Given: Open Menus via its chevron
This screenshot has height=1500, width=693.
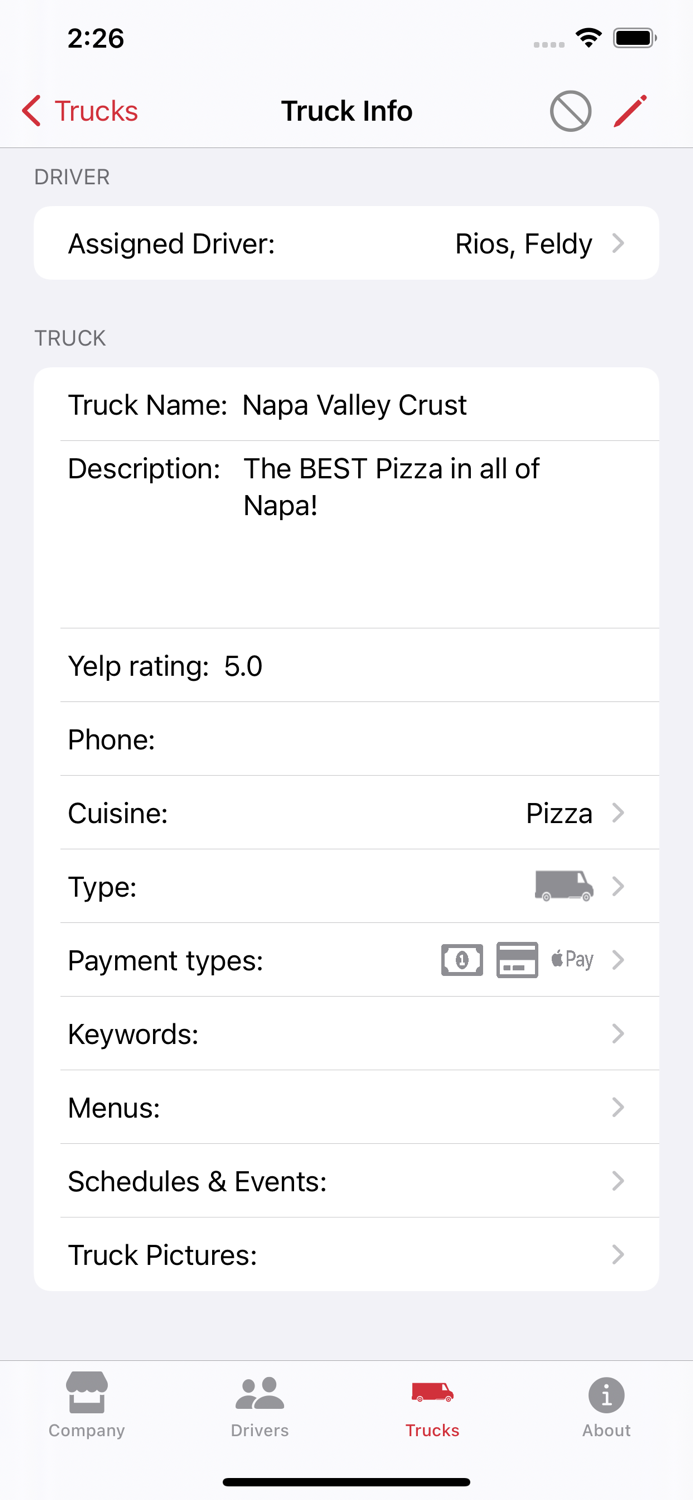Looking at the screenshot, I should (x=618, y=1107).
